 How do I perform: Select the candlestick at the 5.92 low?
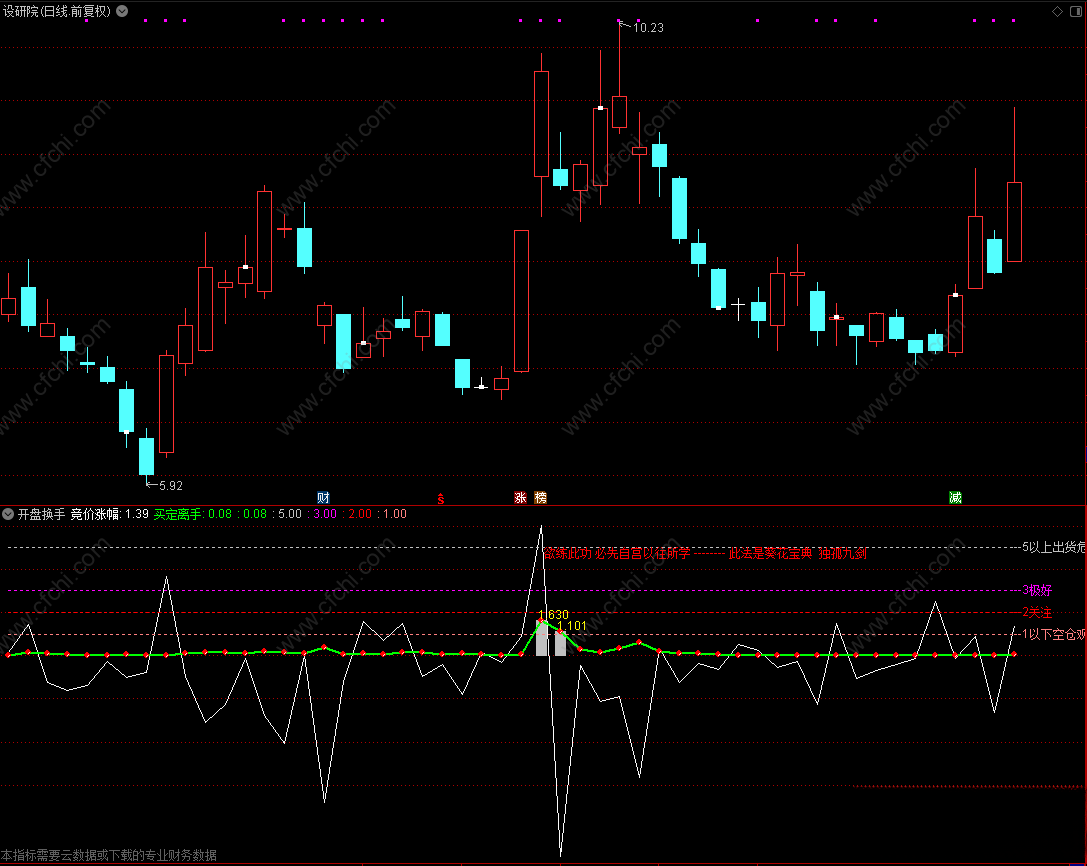pos(146,456)
